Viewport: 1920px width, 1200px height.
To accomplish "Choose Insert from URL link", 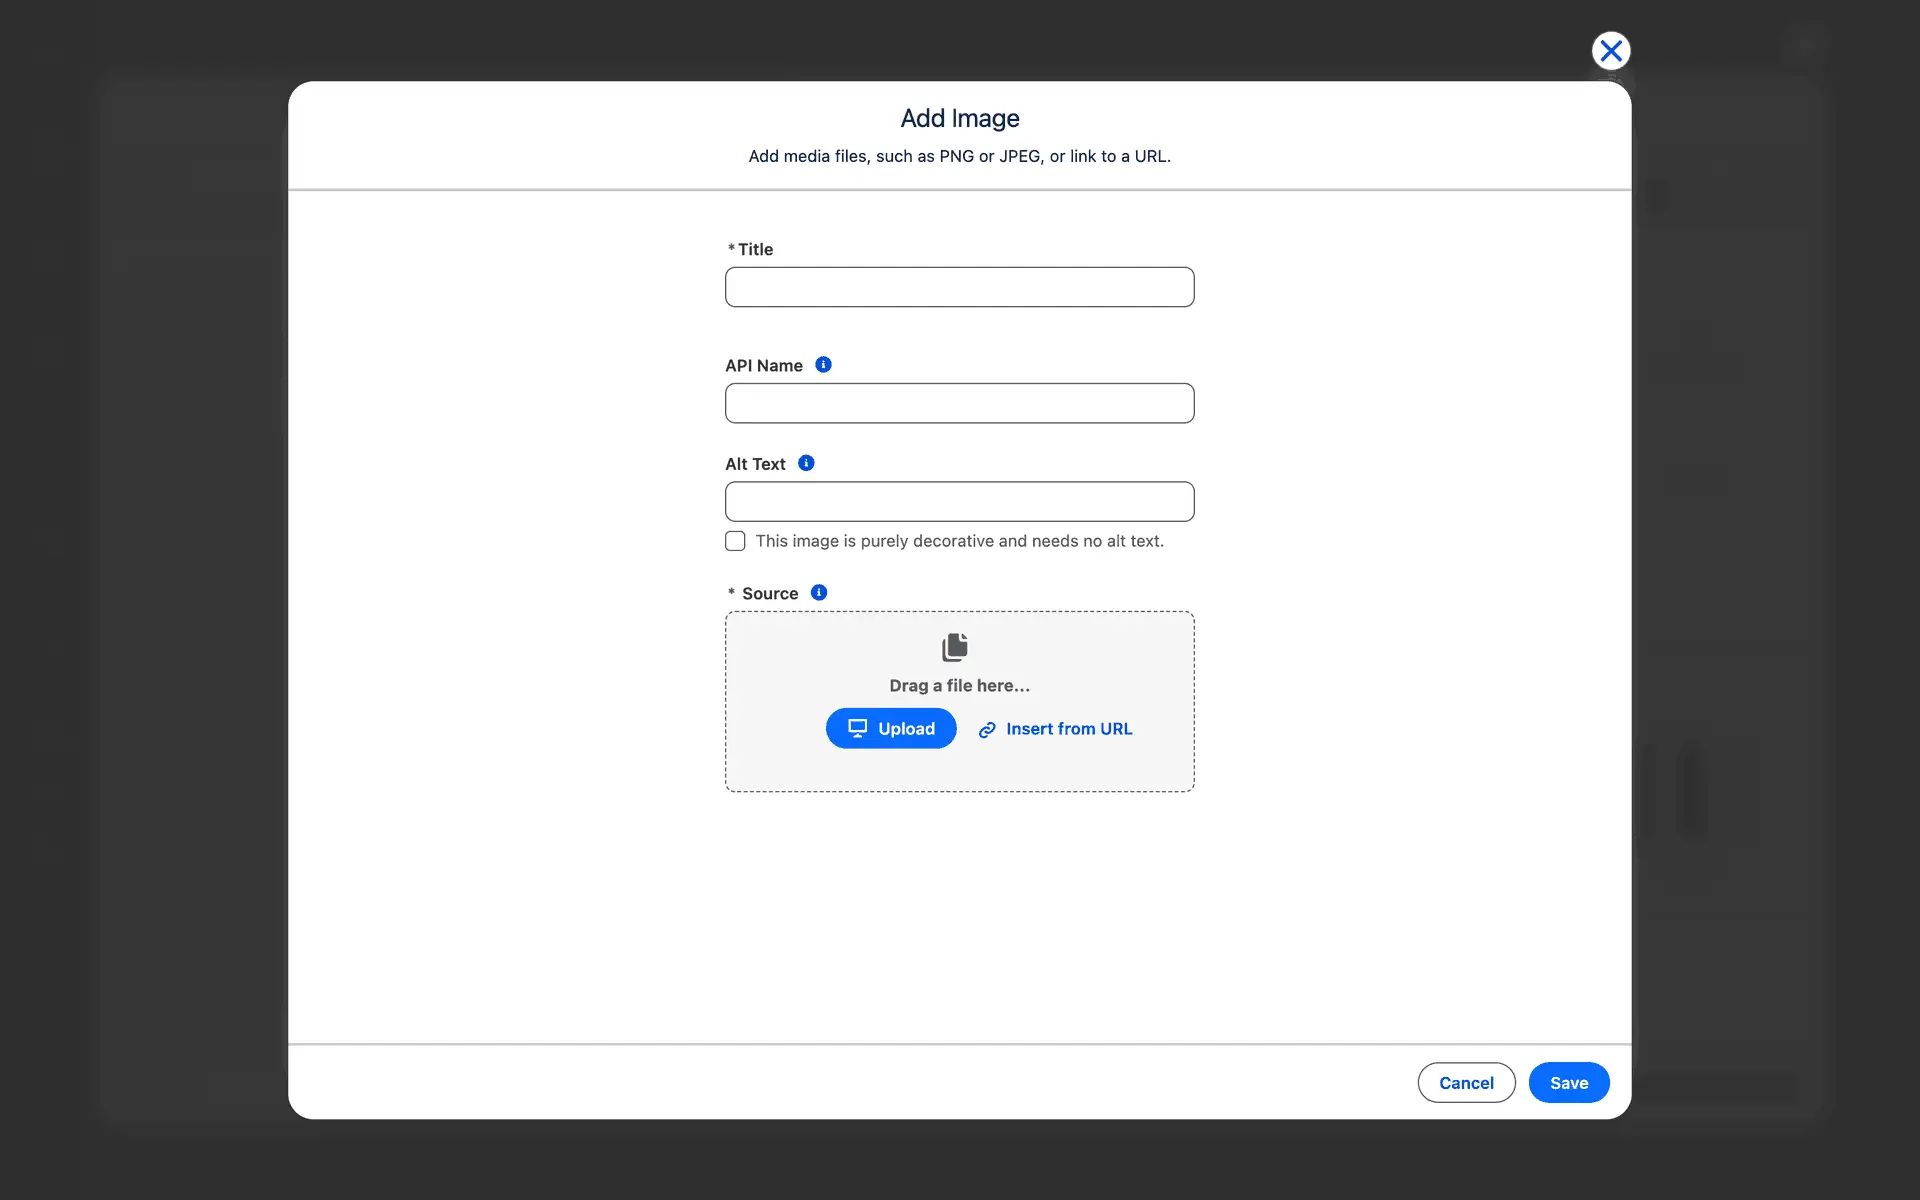I will click(1068, 729).
